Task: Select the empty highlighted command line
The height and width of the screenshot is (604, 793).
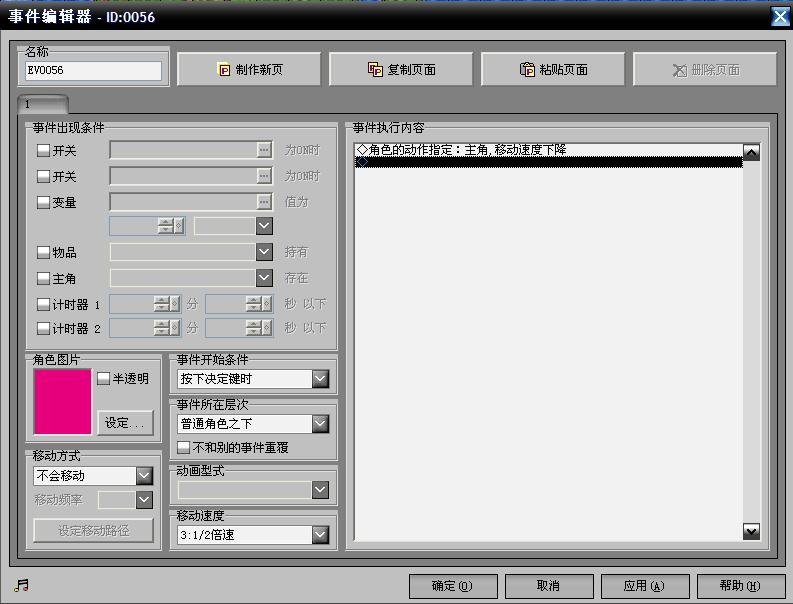Action: [548, 162]
